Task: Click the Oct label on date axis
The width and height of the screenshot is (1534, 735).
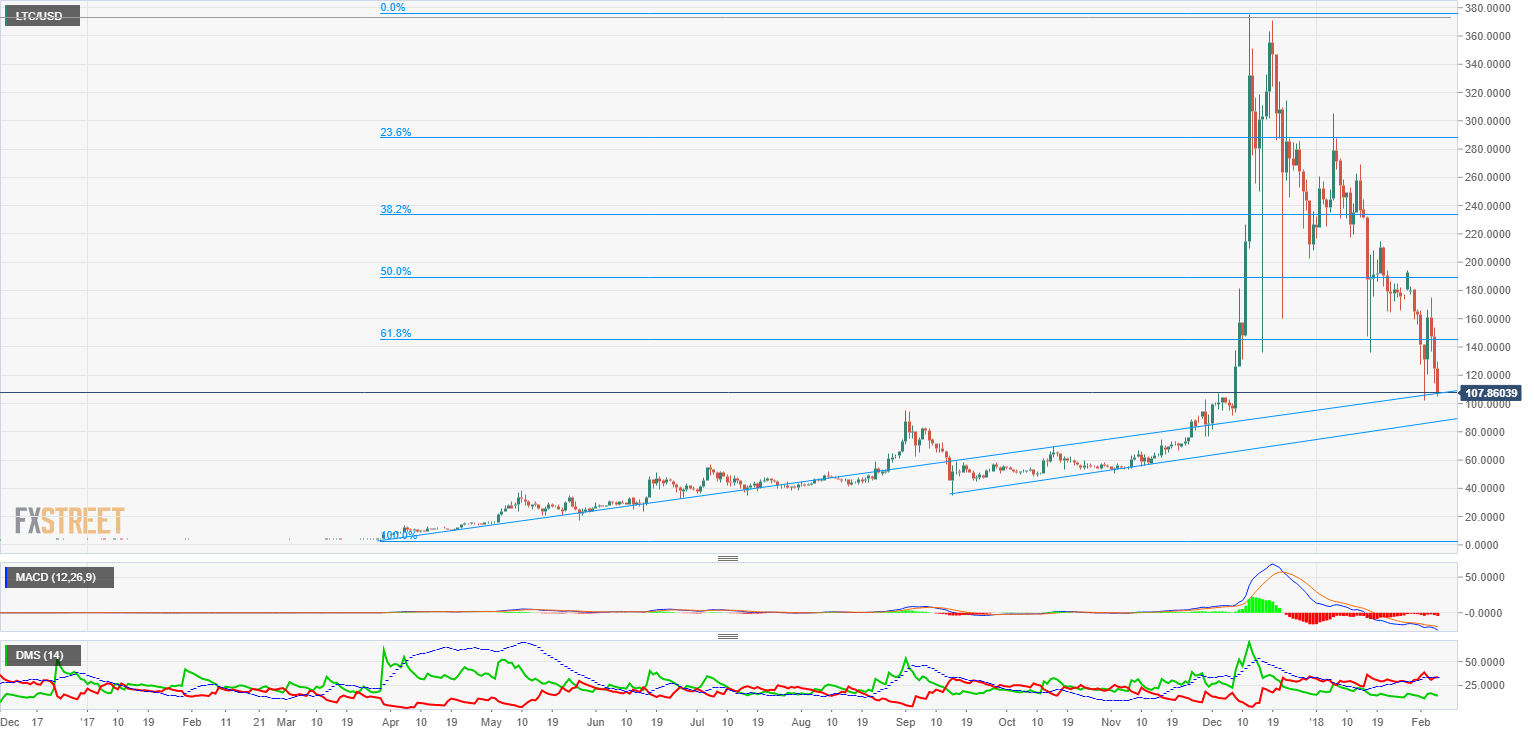Action: [1007, 720]
